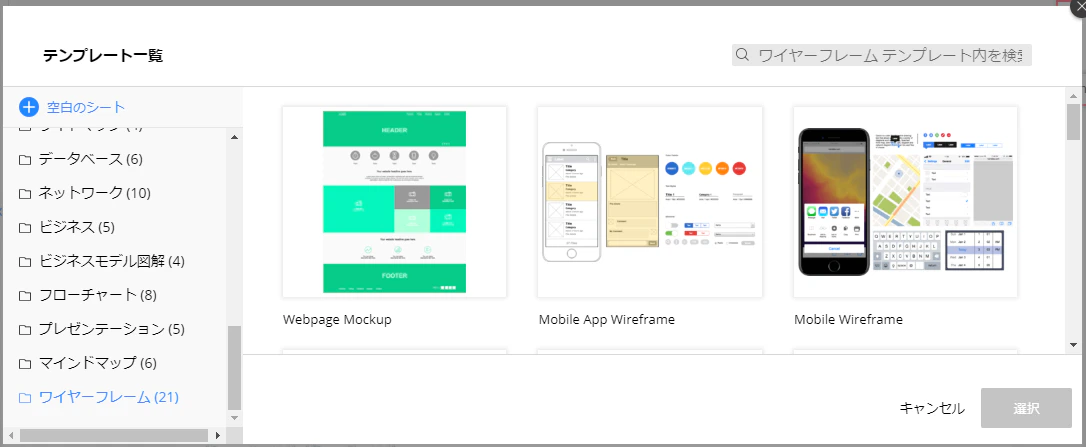Focus the template search field

pos(882,55)
